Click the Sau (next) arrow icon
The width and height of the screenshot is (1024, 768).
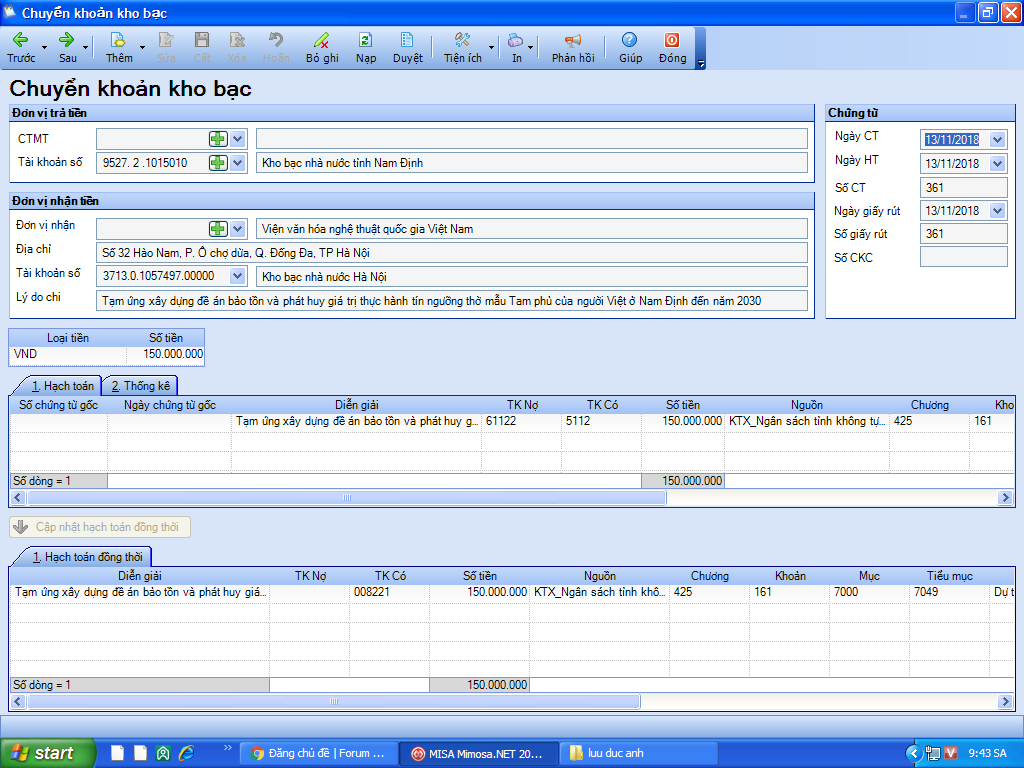[x=67, y=40]
